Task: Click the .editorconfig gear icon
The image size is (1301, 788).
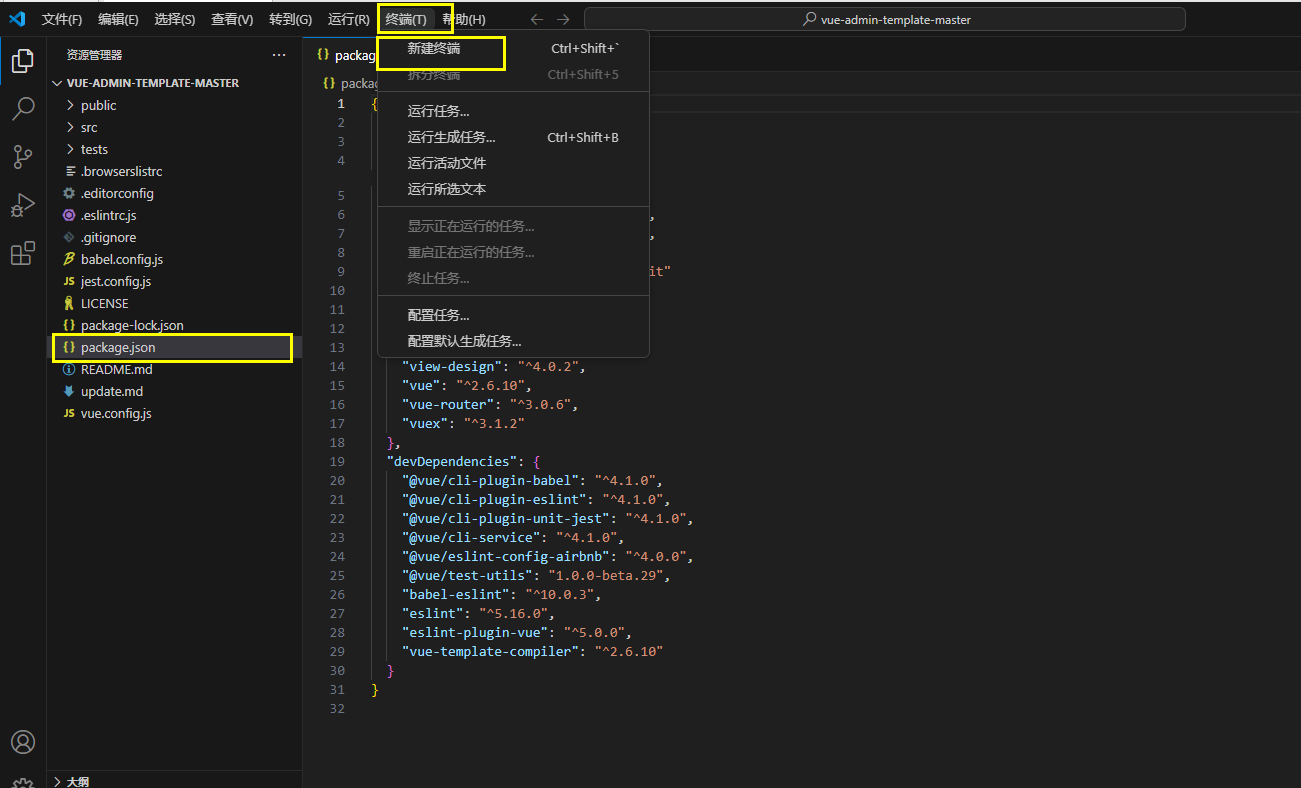Action: click(69, 193)
